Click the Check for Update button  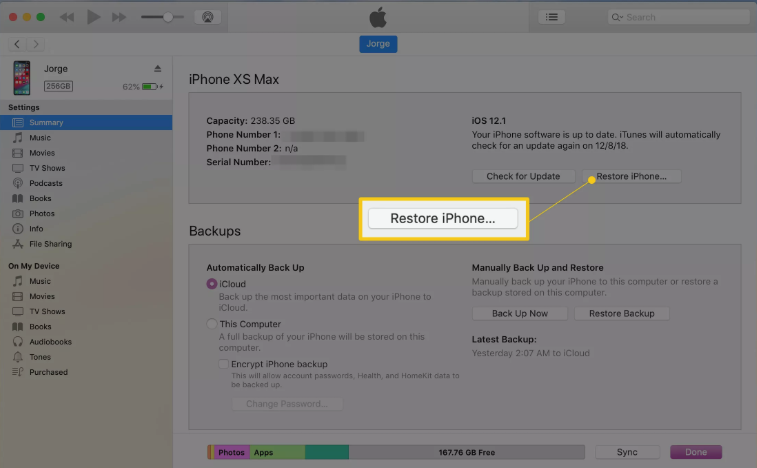[523, 176]
